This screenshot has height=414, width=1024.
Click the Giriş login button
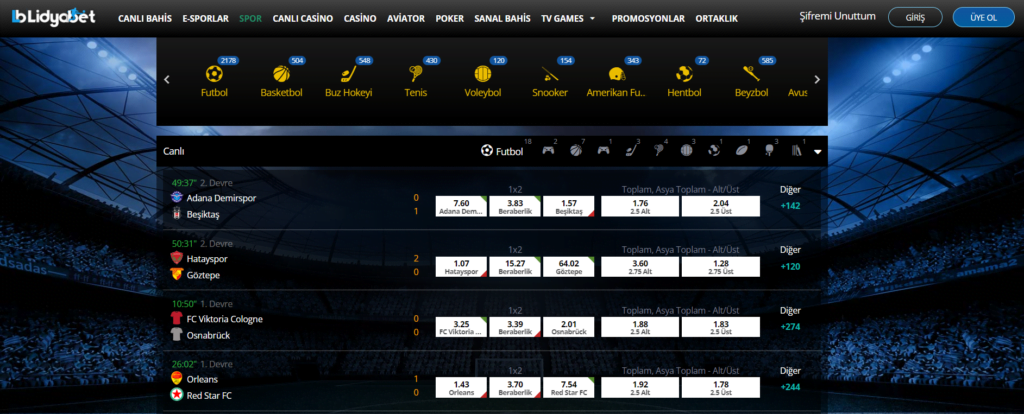tap(915, 18)
